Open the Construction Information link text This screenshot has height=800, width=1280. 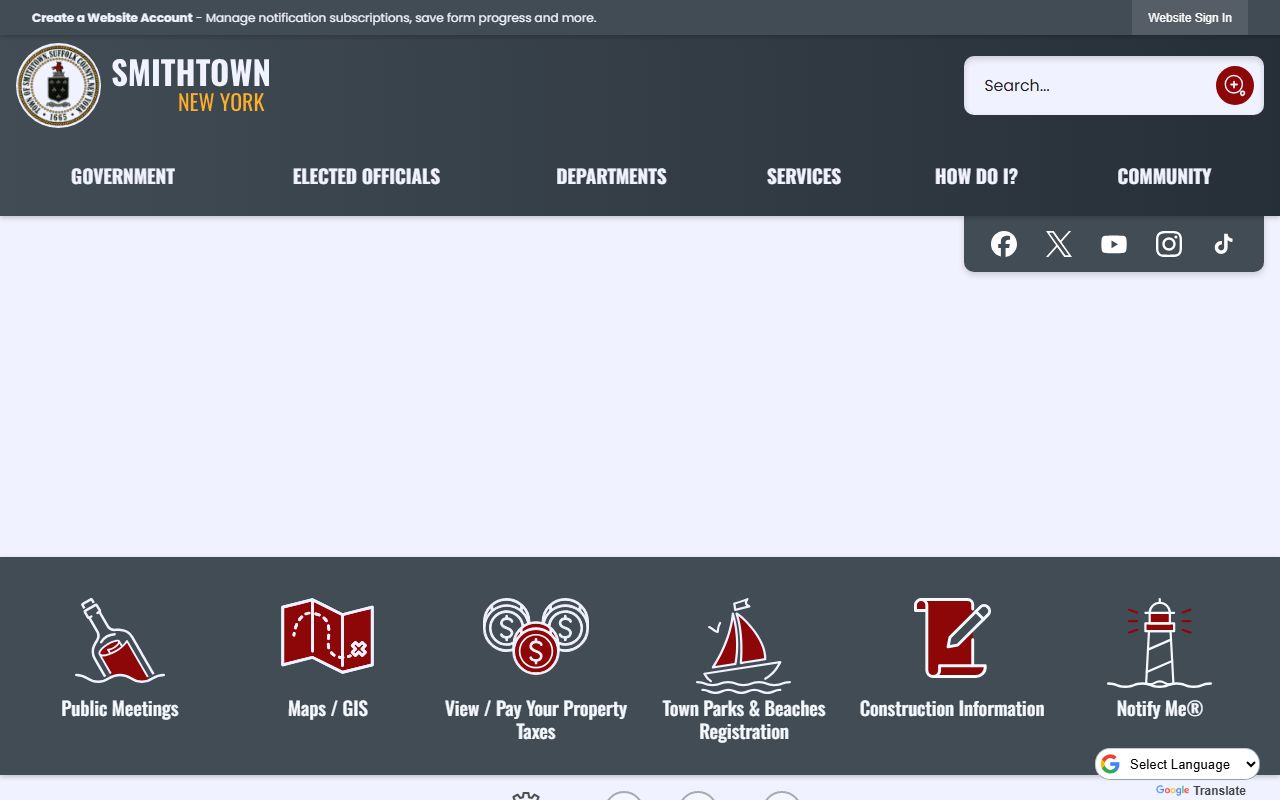[952, 708]
